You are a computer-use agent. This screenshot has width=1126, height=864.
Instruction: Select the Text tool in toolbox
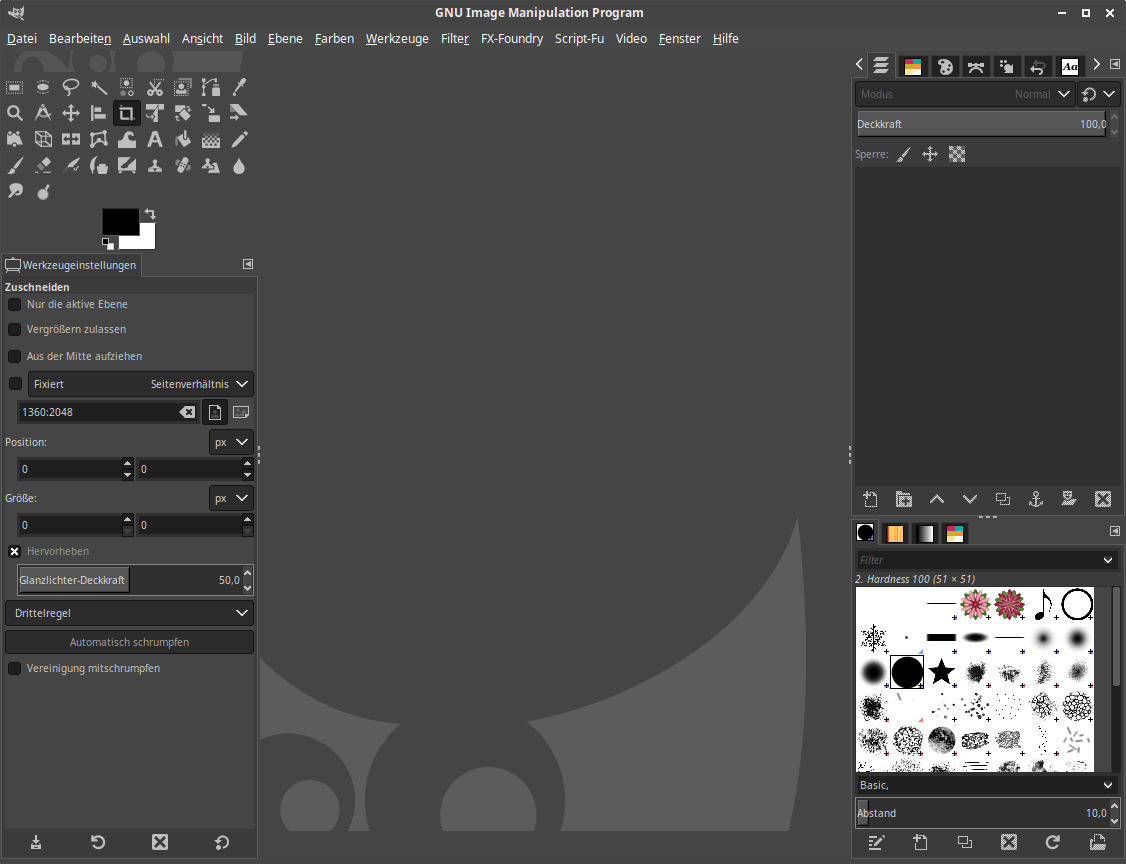(x=155, y=139)
